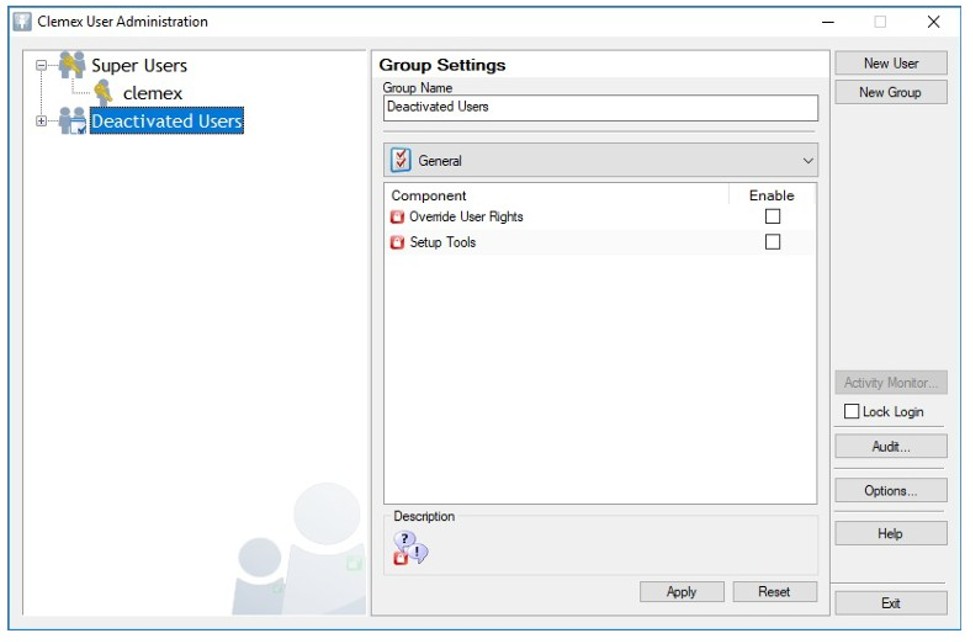Collapse the Super Users tree node
This screenshot has width=973, height=642.
pyautogui.click(x=41, y=65)
